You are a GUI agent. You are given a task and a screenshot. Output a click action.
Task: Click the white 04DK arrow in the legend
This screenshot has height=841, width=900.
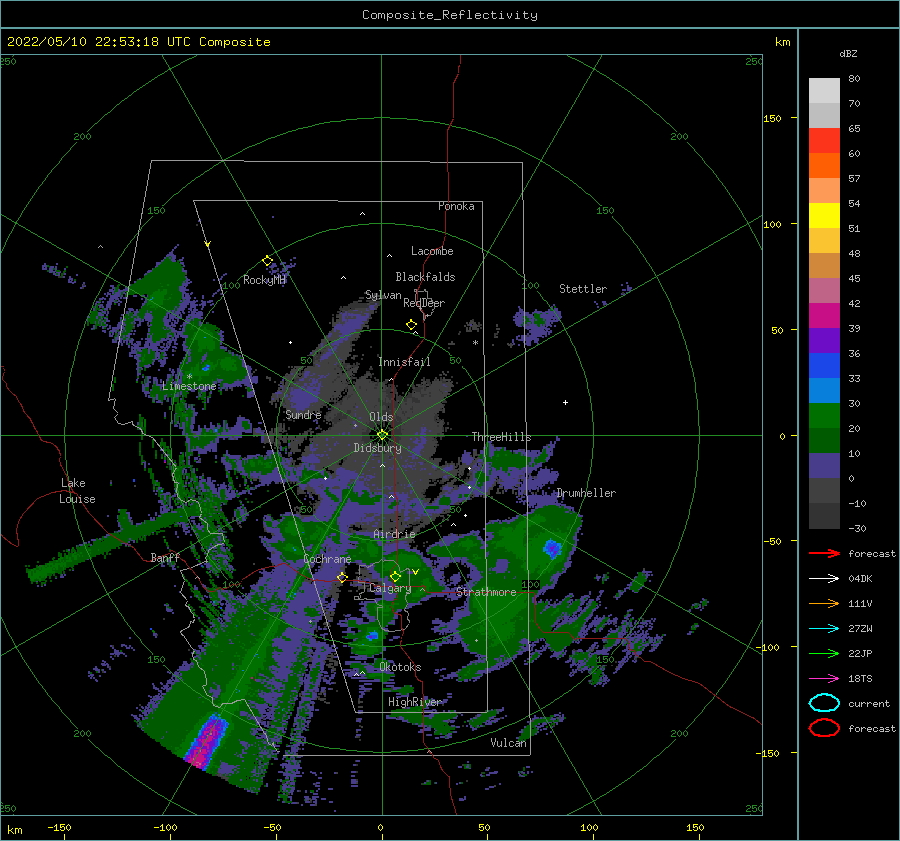824,579
